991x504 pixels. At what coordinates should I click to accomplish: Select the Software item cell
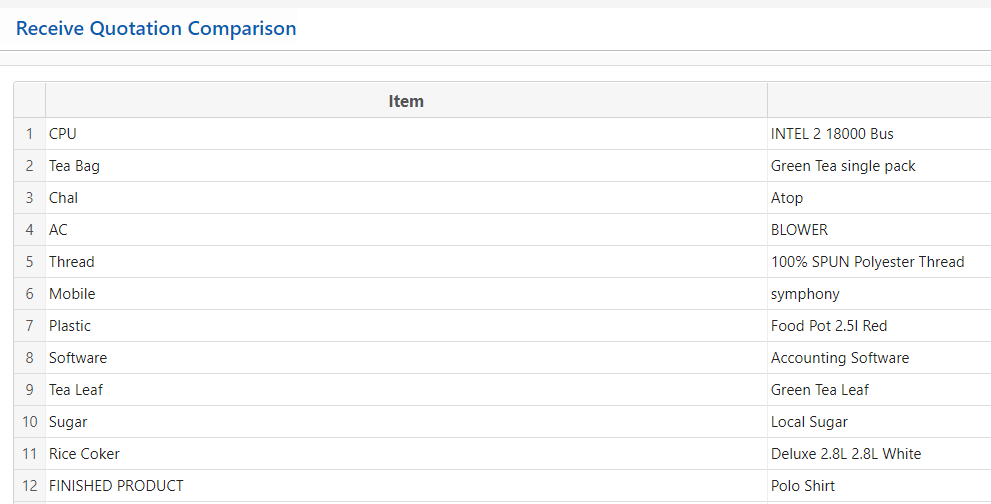coord(406,358)
